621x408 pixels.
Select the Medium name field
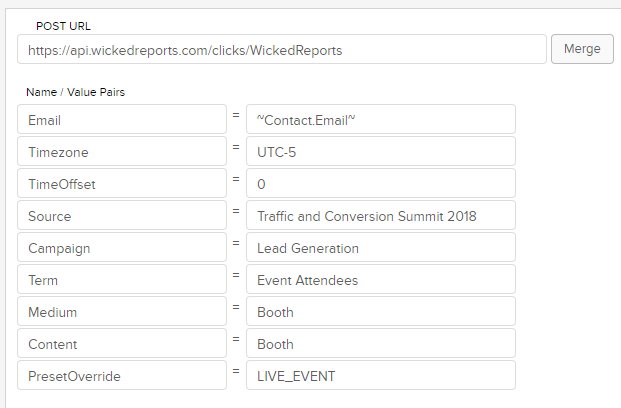click(122, 311)
